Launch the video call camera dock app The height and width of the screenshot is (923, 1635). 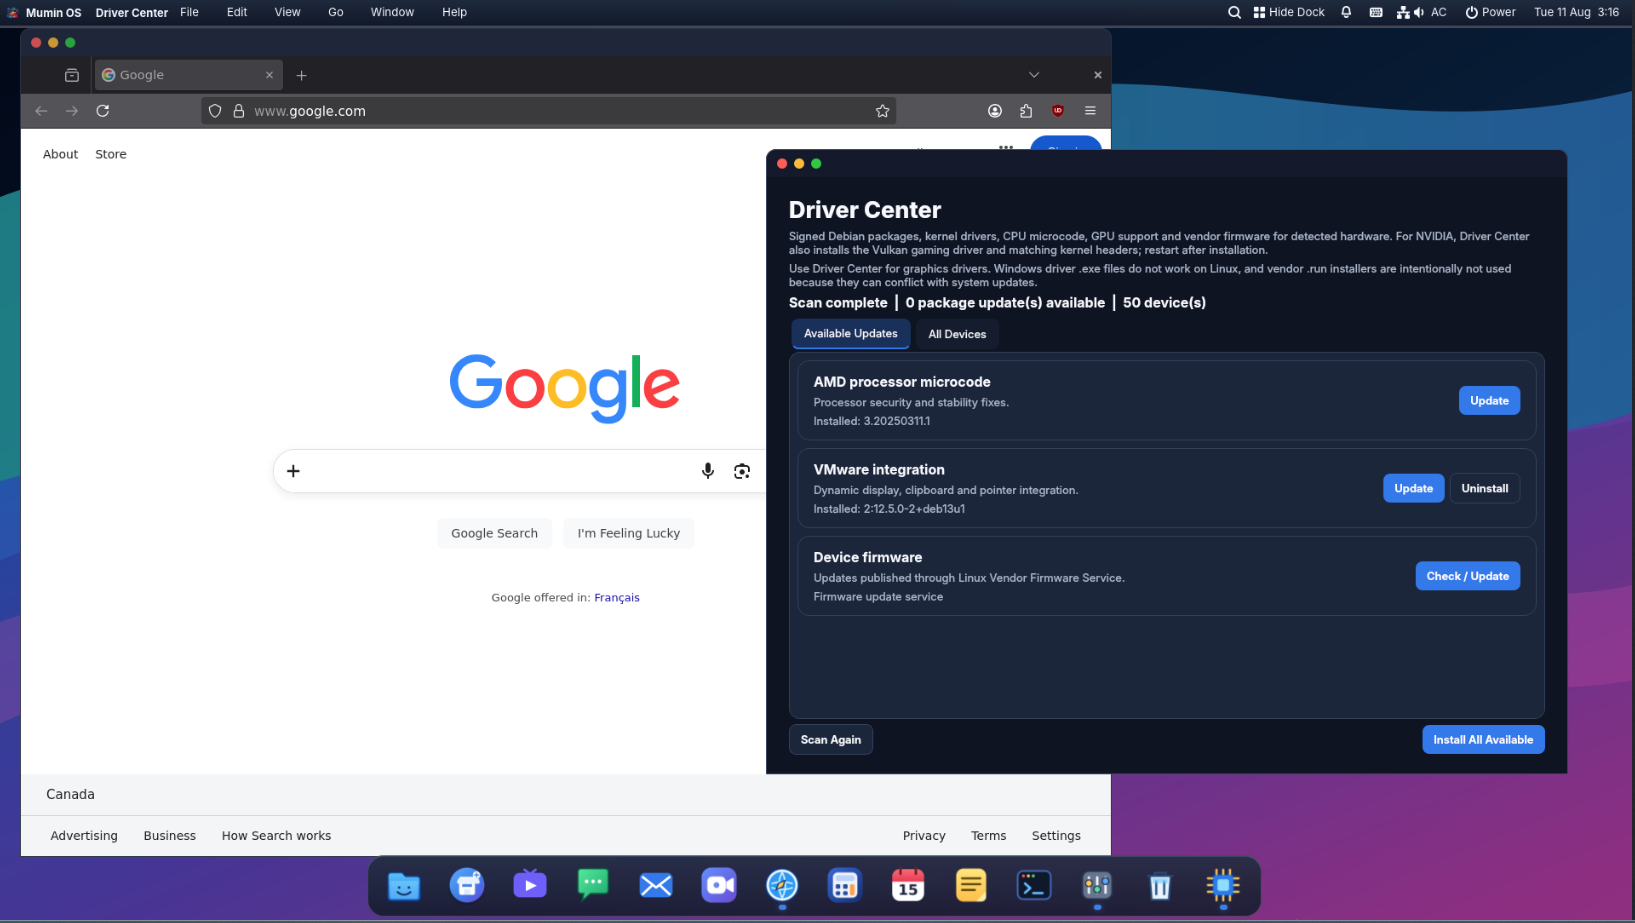719,886
